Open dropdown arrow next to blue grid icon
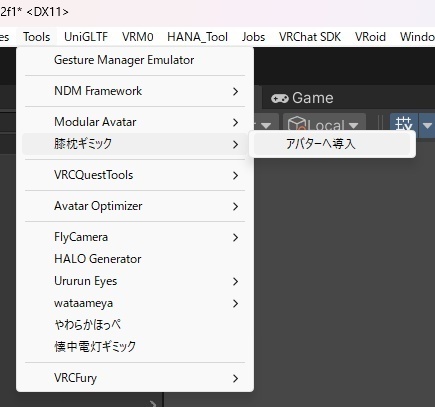 pyautogui.click(x=427, y=125)
